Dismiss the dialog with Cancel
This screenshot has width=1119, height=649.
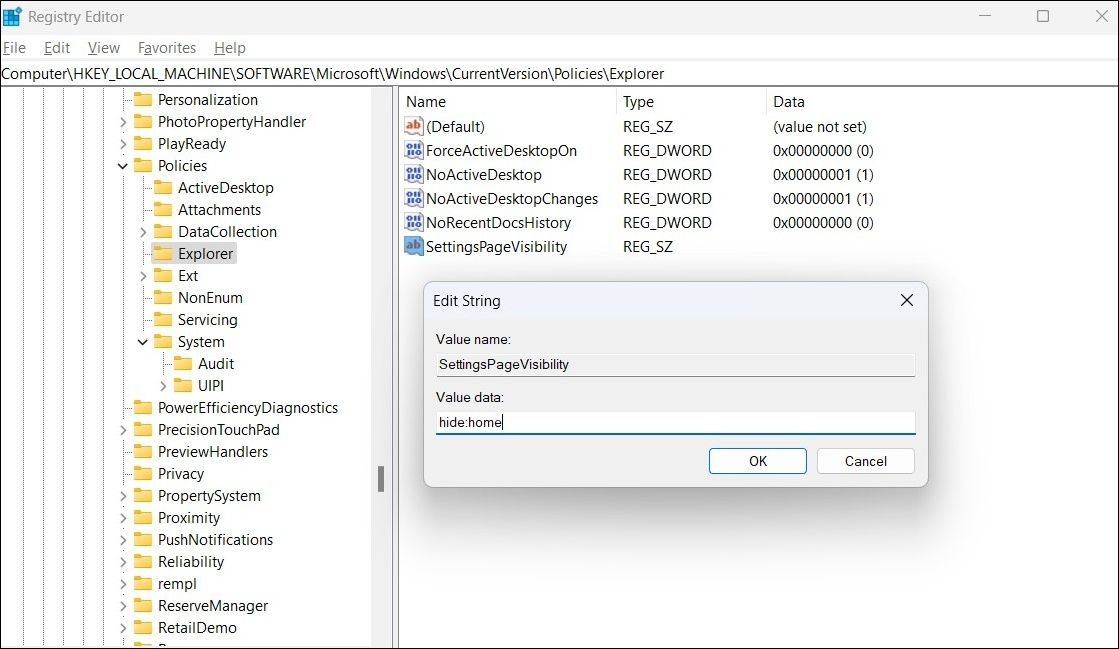pos(864,461)
